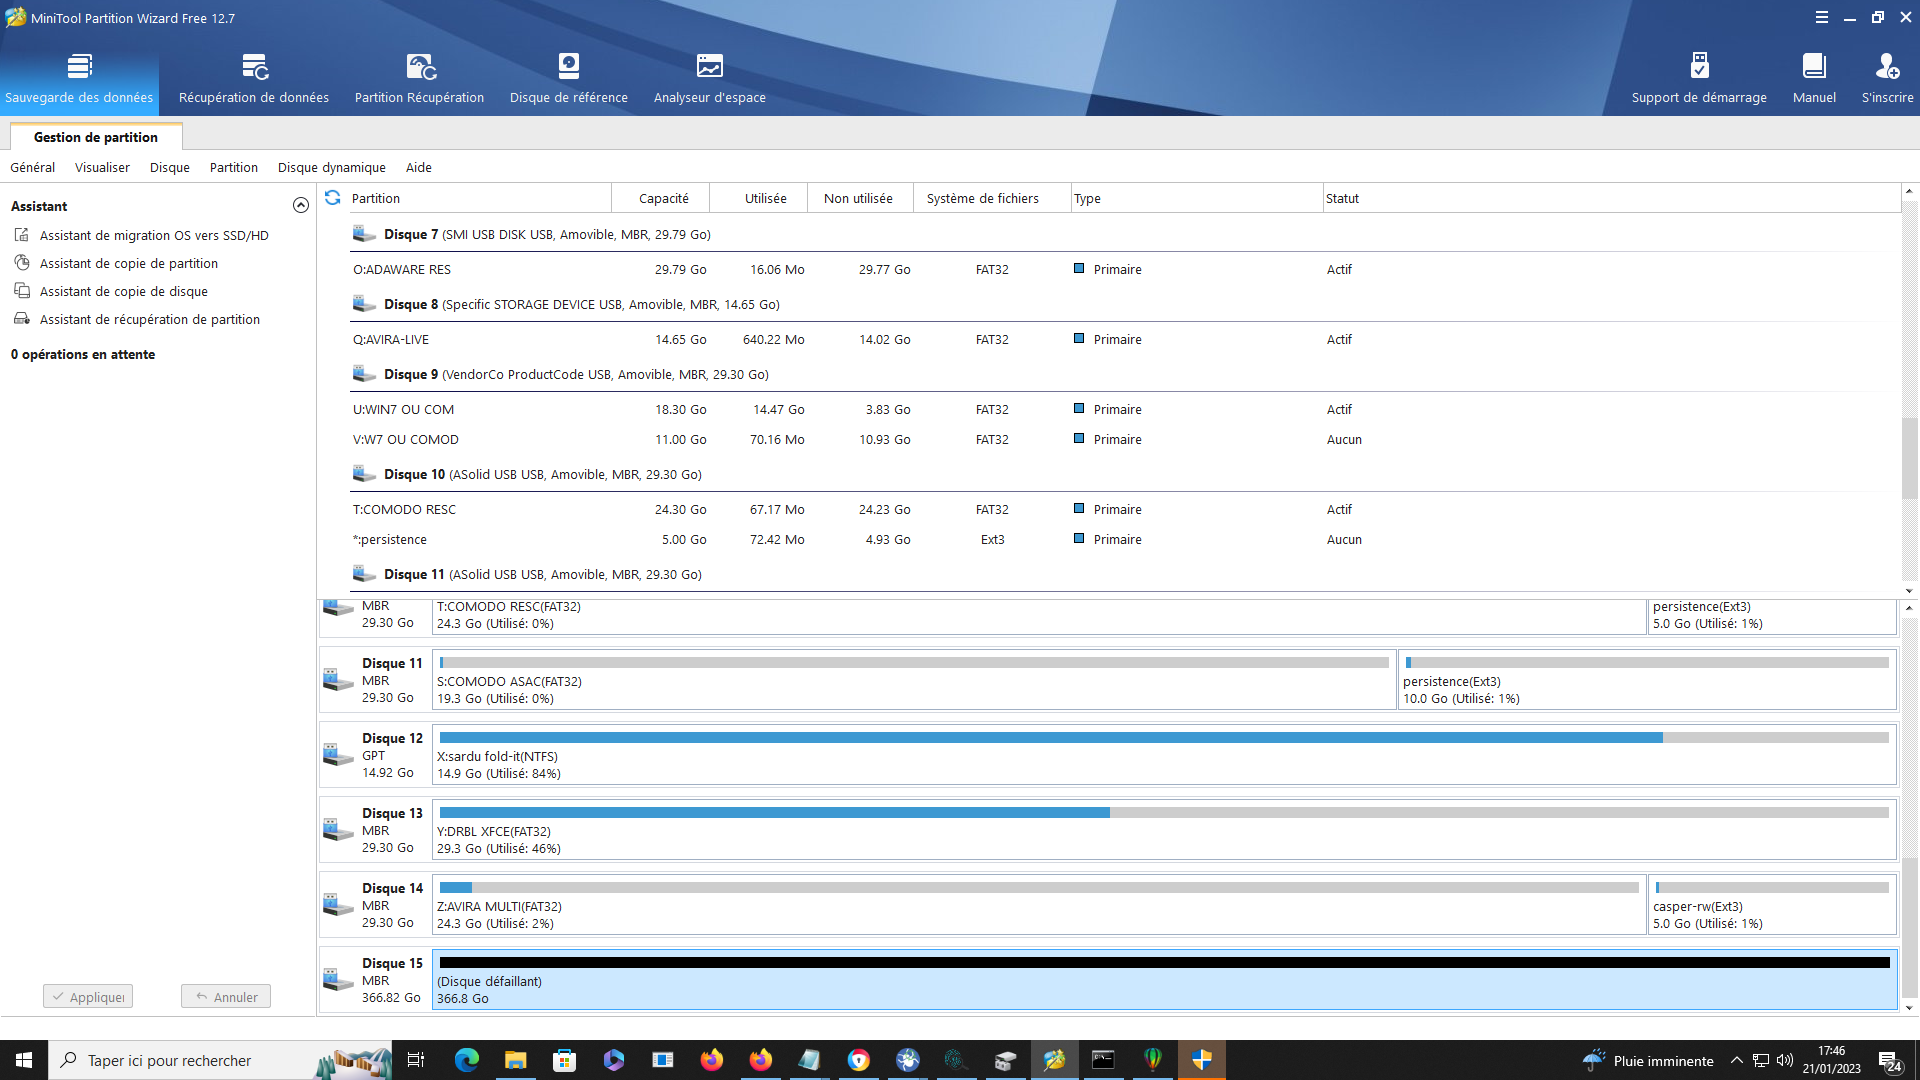Select Z:AVIRA MULTI partition block
Image resolution: width=1920 pixels, height=1080 pixels.
(x=1039, y=905)
